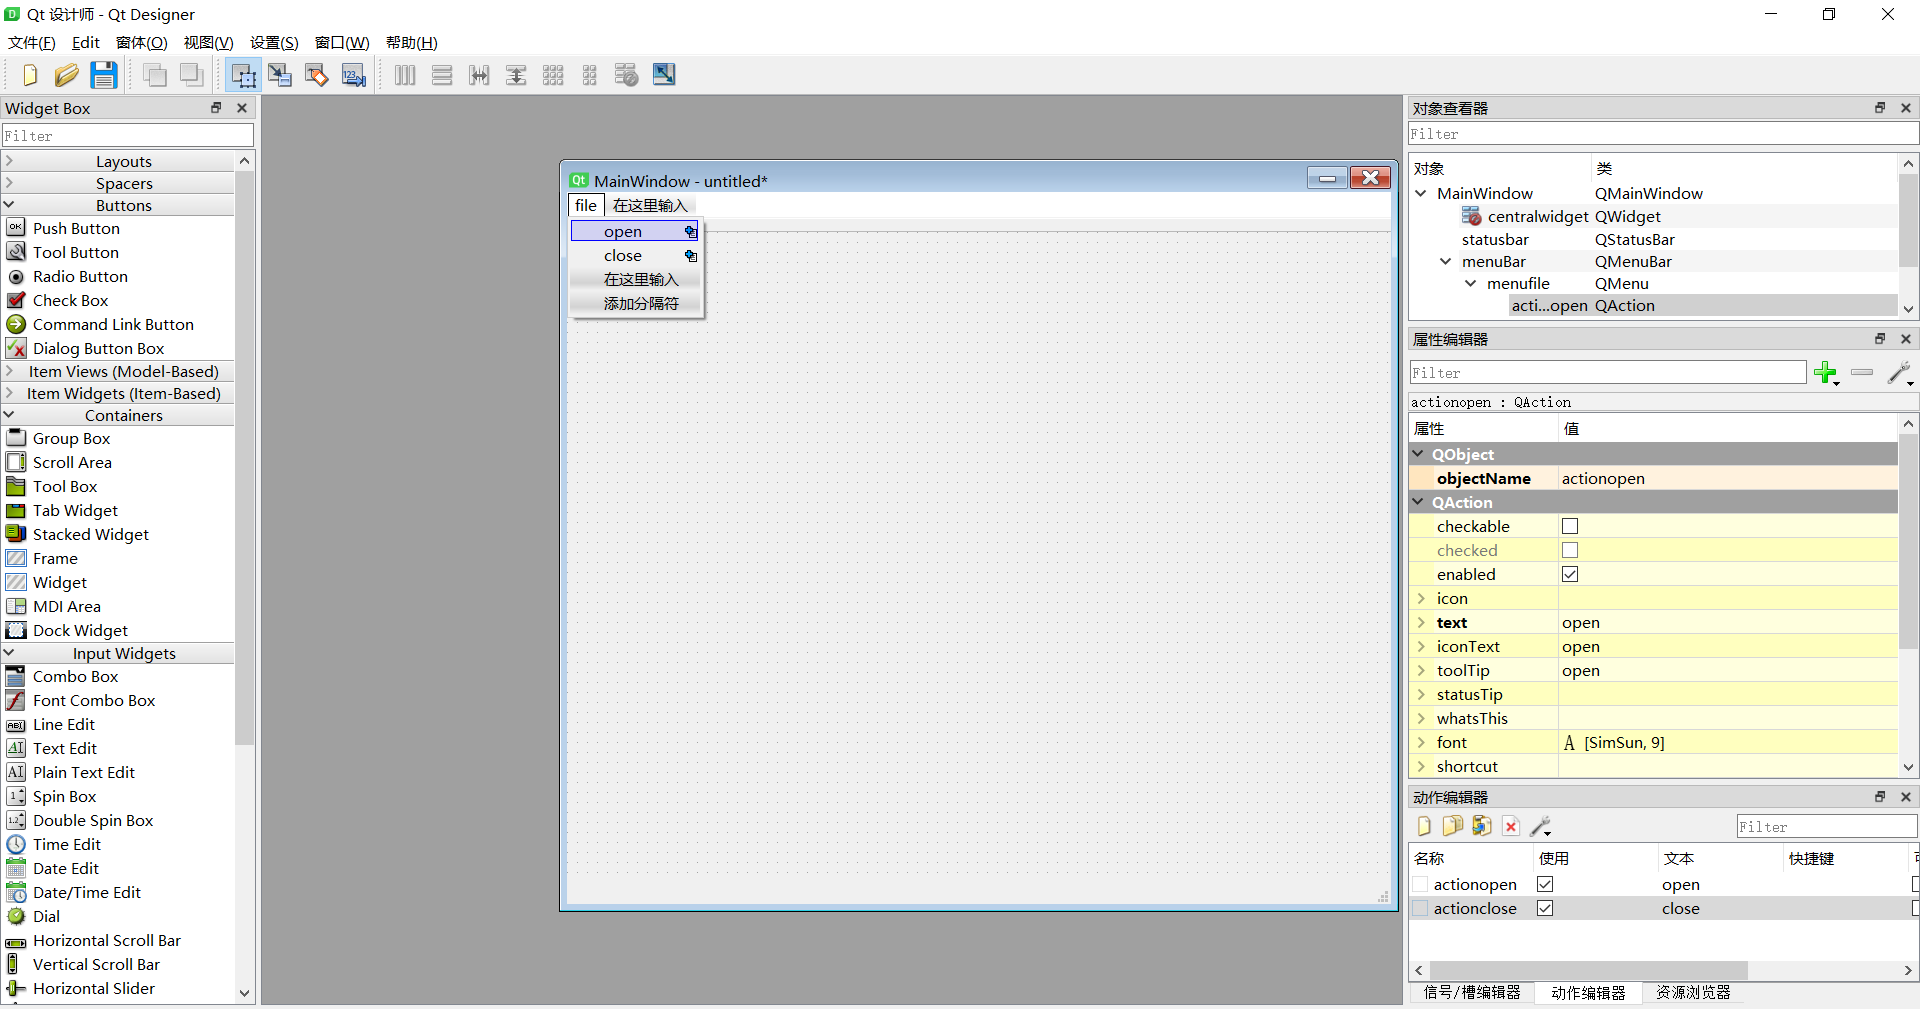Toggle the used checkbox for actionopen
This screenshot has height=1009, width=1920.
coord(1545,884)
